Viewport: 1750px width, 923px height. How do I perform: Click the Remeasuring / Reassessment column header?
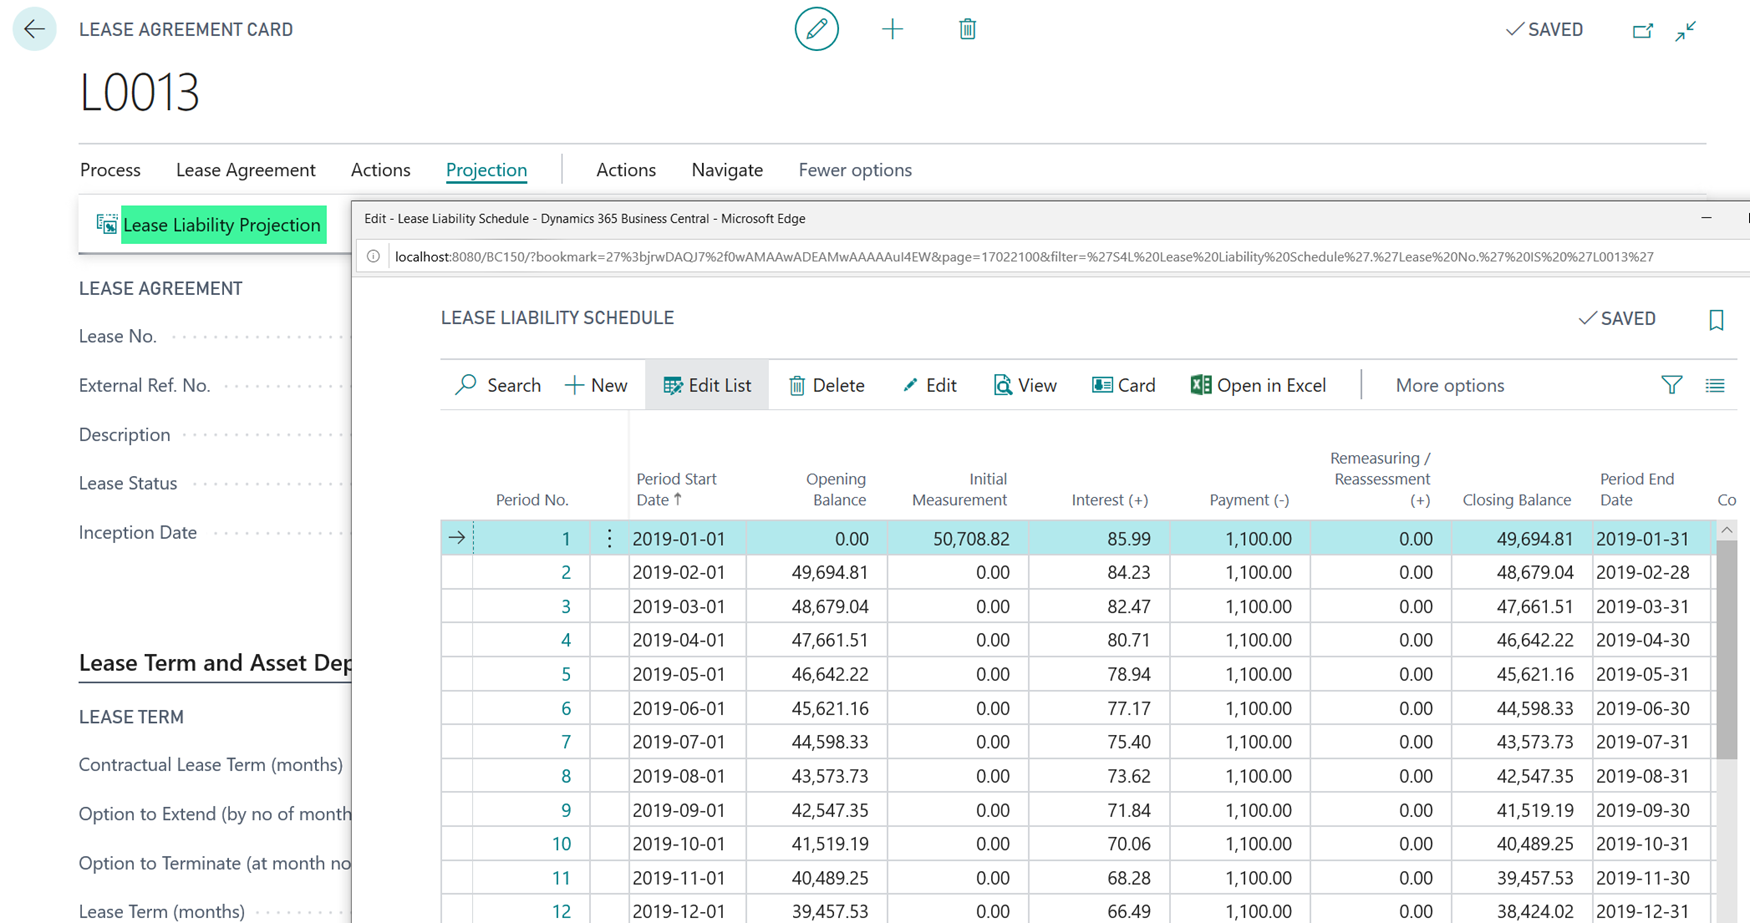coord(1380,479)
